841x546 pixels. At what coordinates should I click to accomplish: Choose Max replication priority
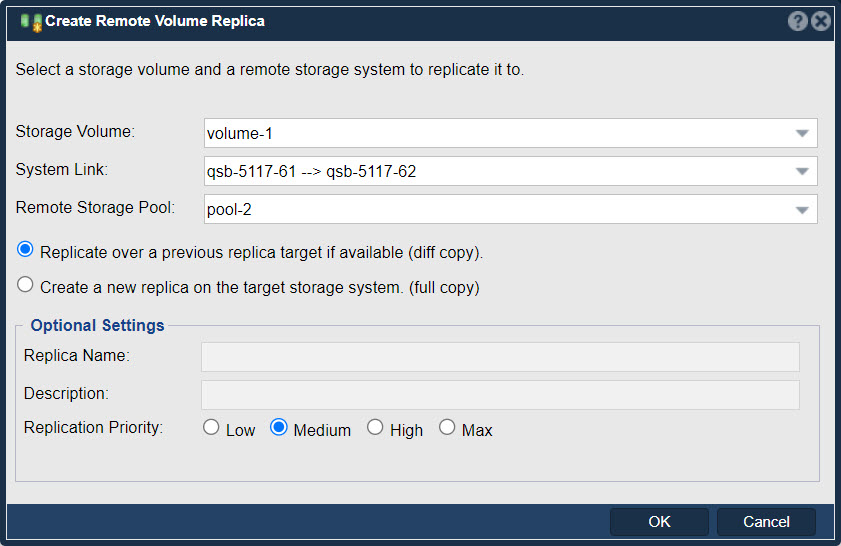(447, 427)
